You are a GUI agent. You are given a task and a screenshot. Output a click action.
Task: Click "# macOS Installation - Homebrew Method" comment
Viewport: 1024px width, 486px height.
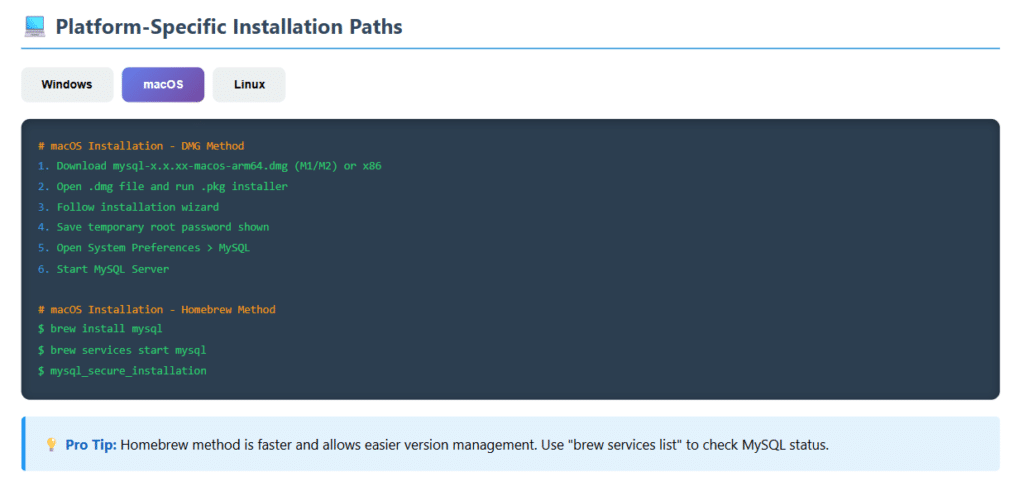(x=157, y=310)
